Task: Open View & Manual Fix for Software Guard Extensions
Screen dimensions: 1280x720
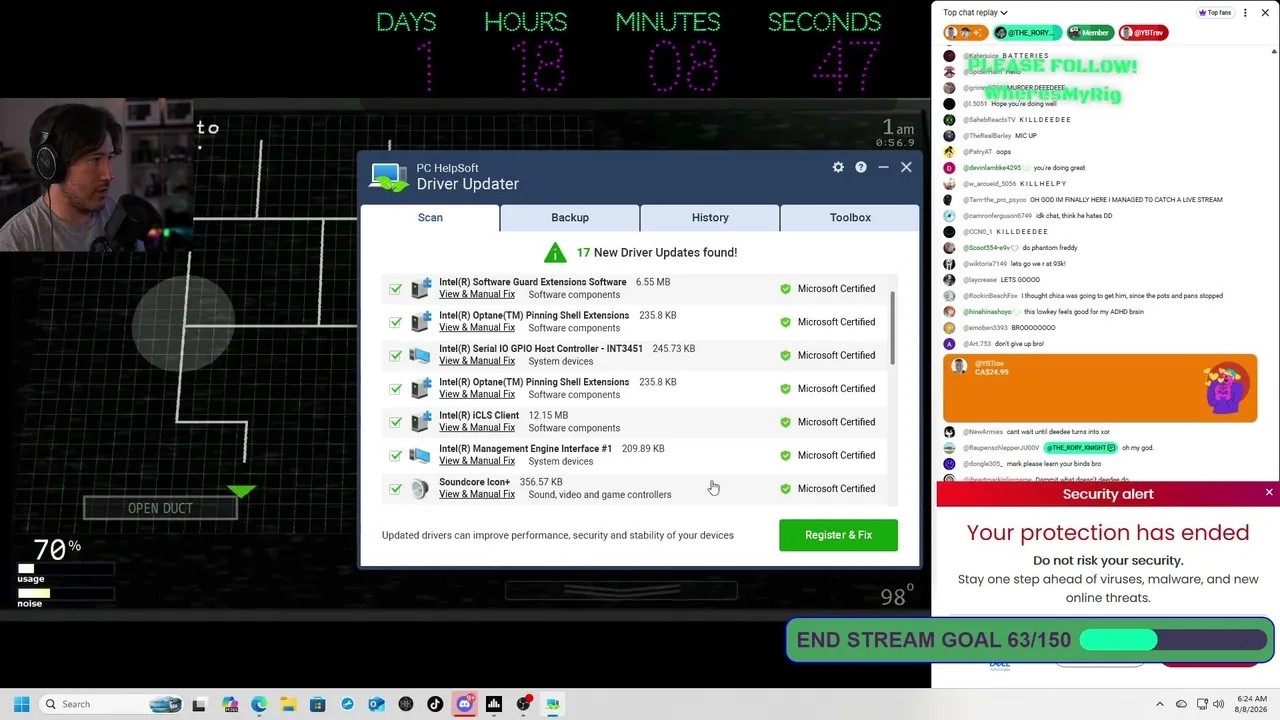Action: 477,294
